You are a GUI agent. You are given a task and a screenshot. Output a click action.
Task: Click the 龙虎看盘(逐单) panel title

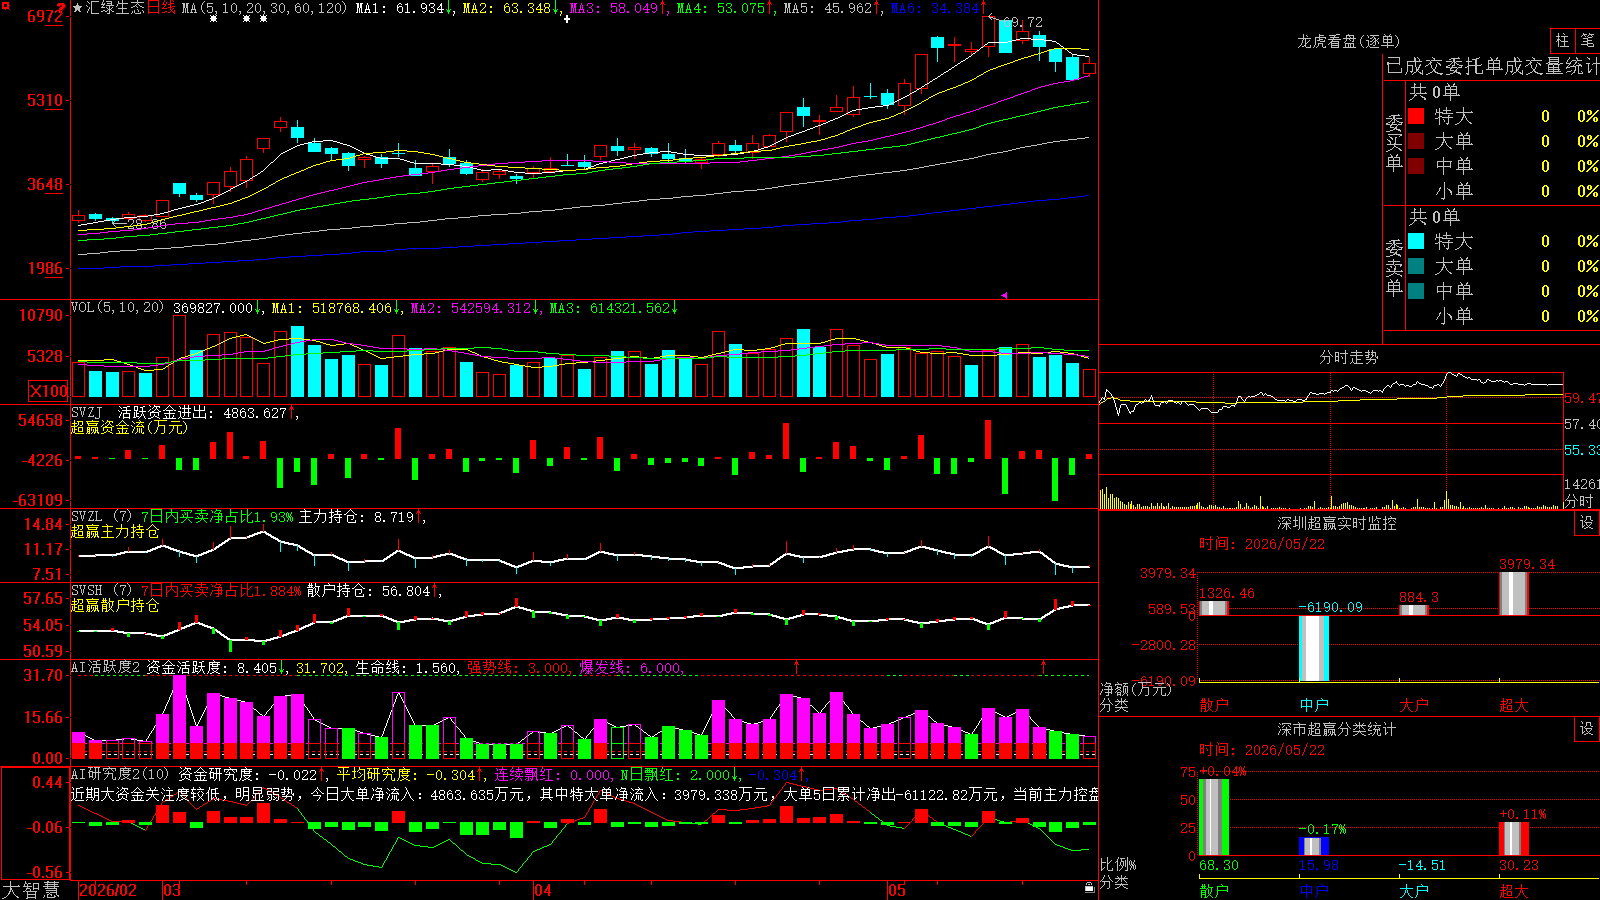tap(1349, 41)
